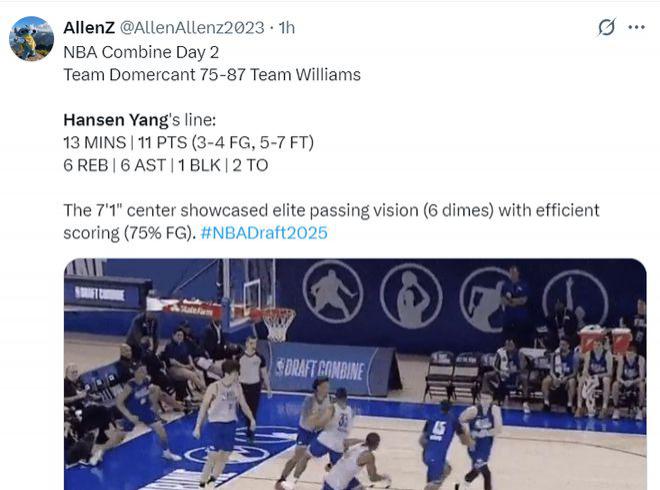Viewport: 660px width, 490px height.
Task: Click the NBA Combine Day 2 line
Action: [x=141, y=52]
